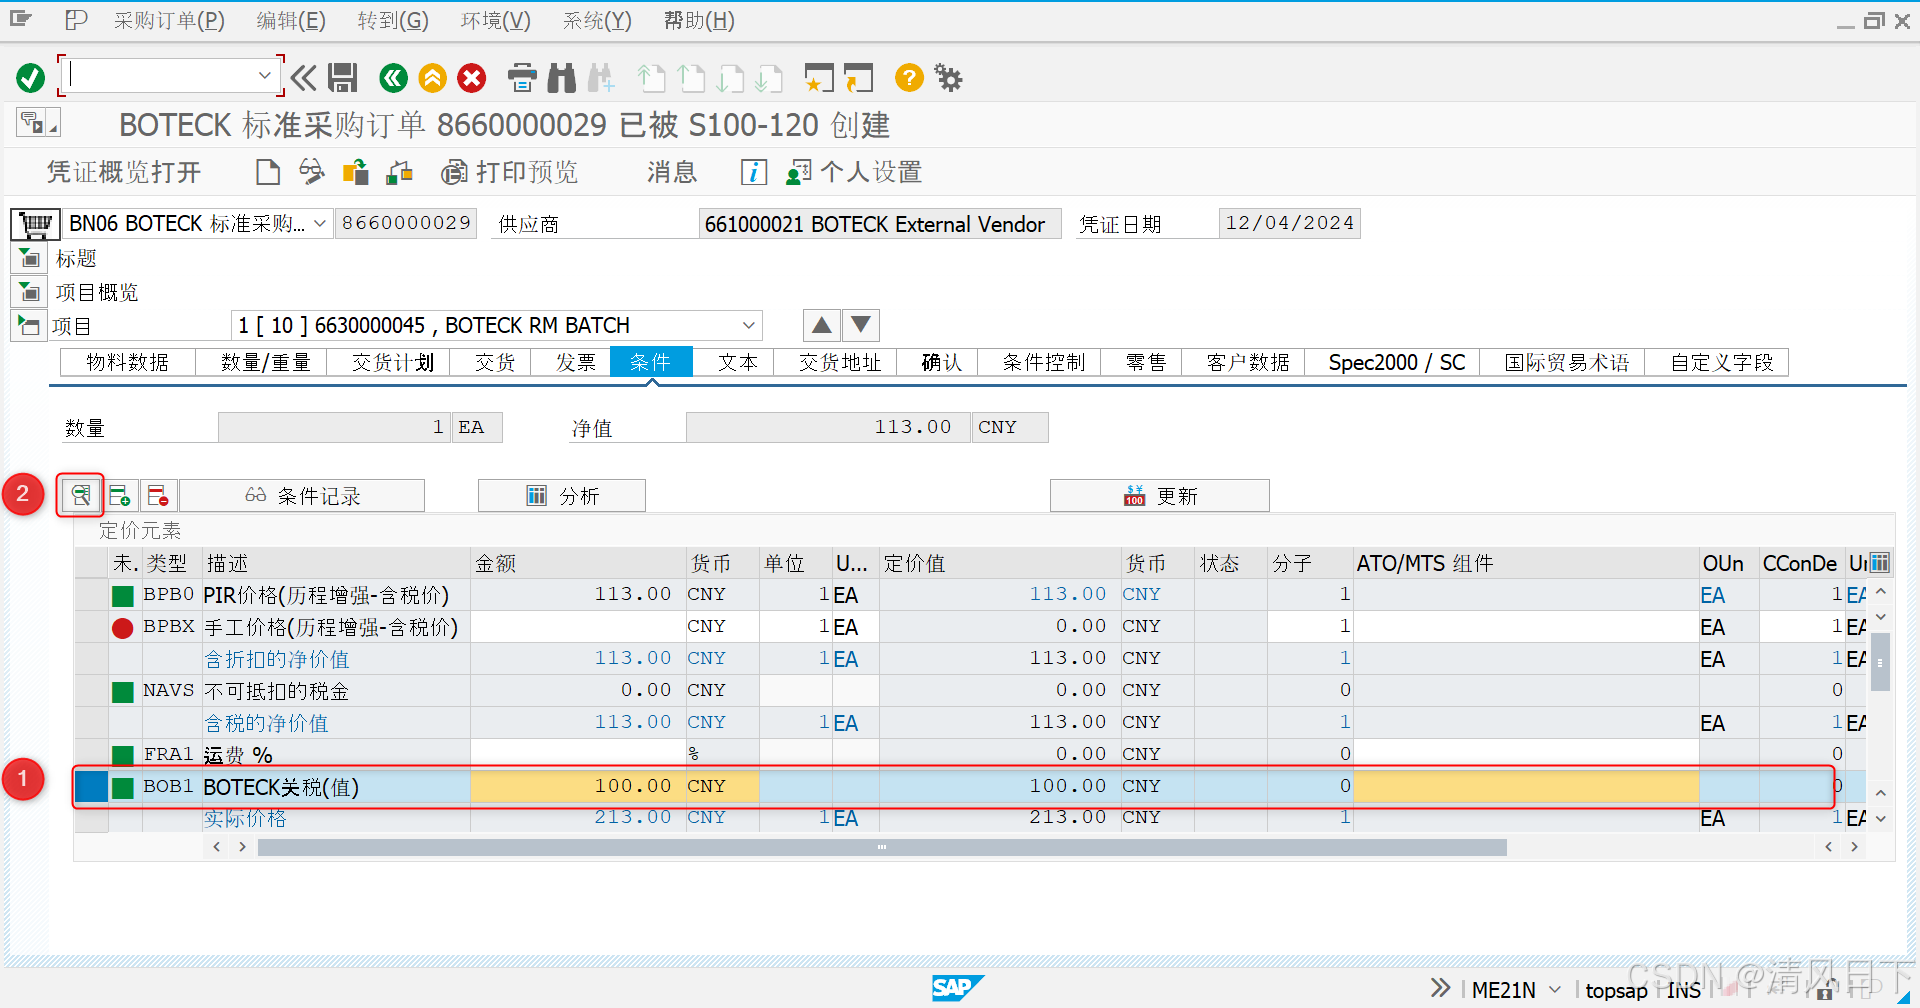Screen dimensions: 1920x1008
Task: Select the NAVS row selector box
Action: click(91, 691)
